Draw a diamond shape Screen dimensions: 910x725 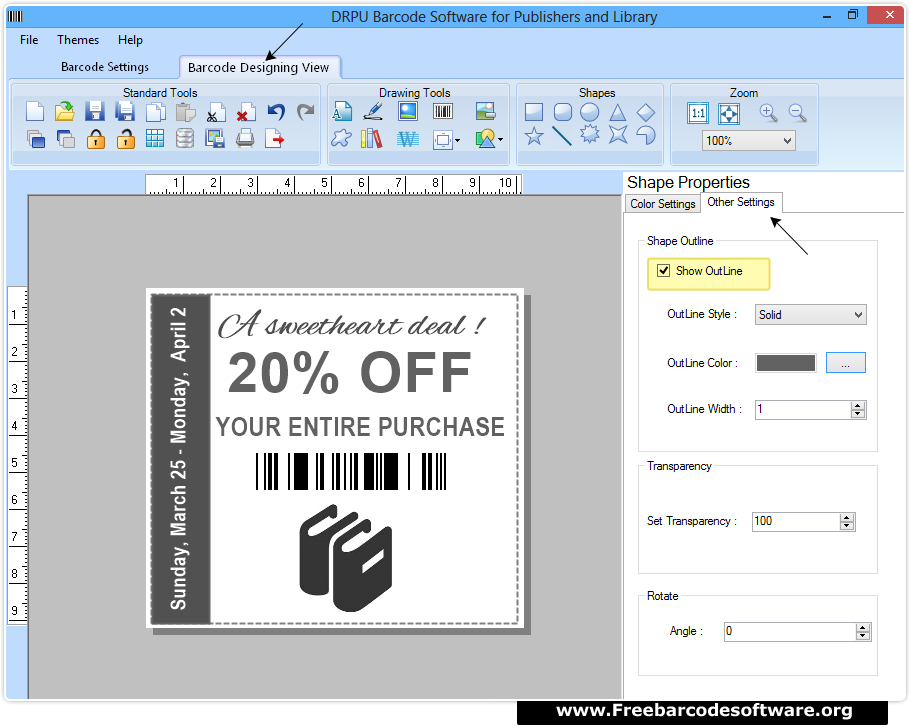click(645, 111)
